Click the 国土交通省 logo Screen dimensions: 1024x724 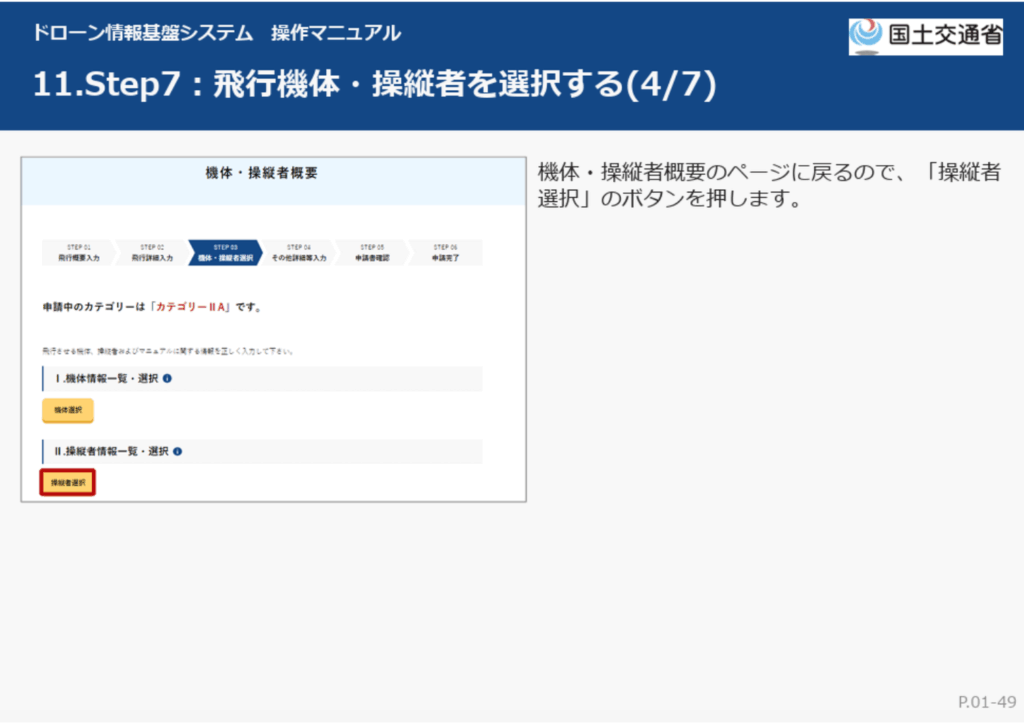[925, 35]
